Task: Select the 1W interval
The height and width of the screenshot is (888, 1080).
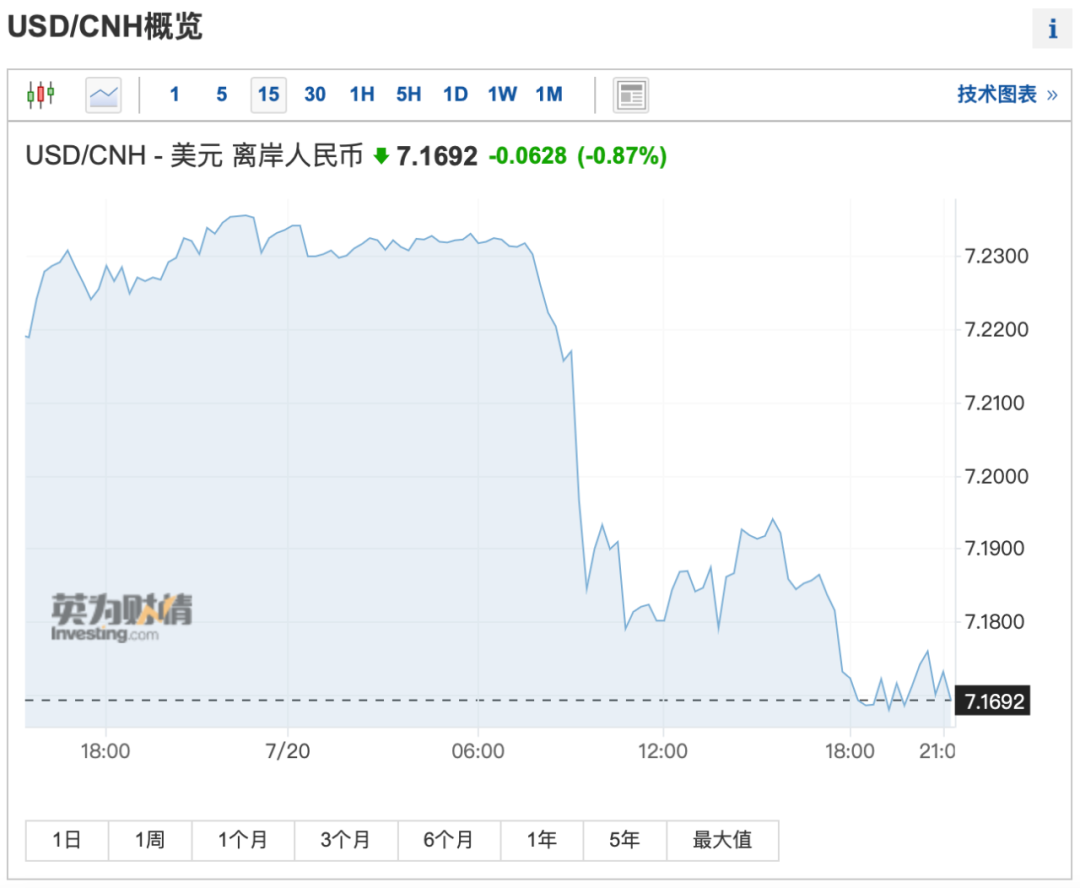Action: point(502,95)
